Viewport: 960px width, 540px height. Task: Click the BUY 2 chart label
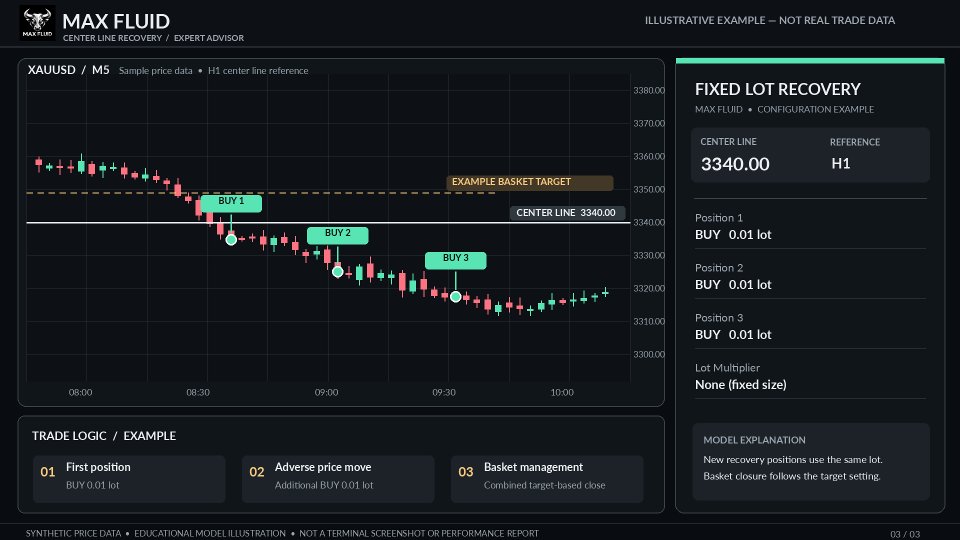(x=337, y=235)
